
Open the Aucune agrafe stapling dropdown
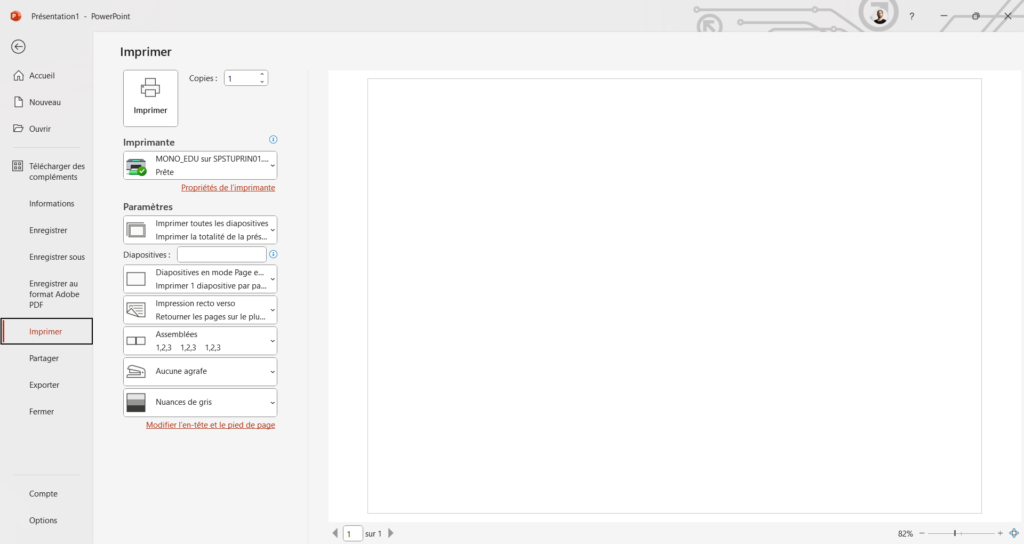pos(200,372)
